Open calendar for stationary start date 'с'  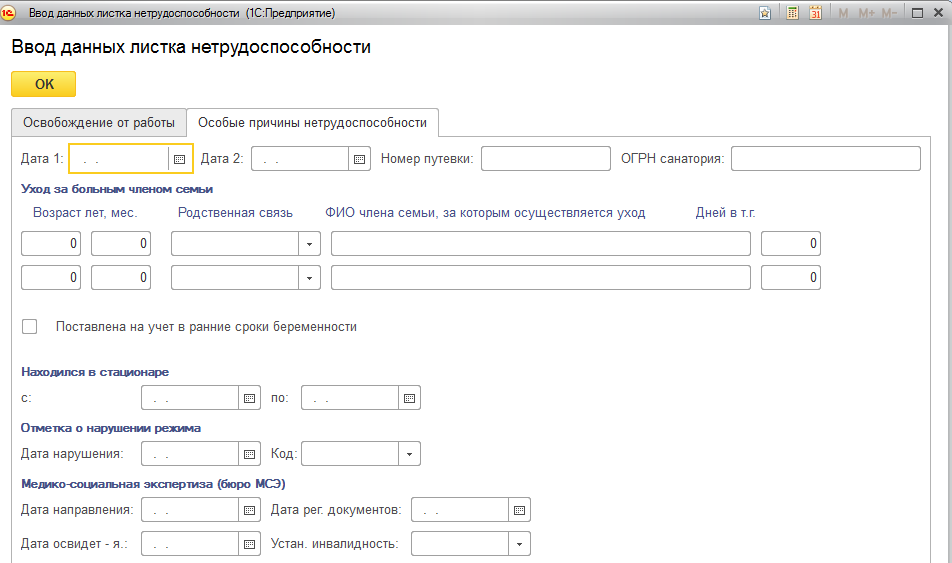250,398
